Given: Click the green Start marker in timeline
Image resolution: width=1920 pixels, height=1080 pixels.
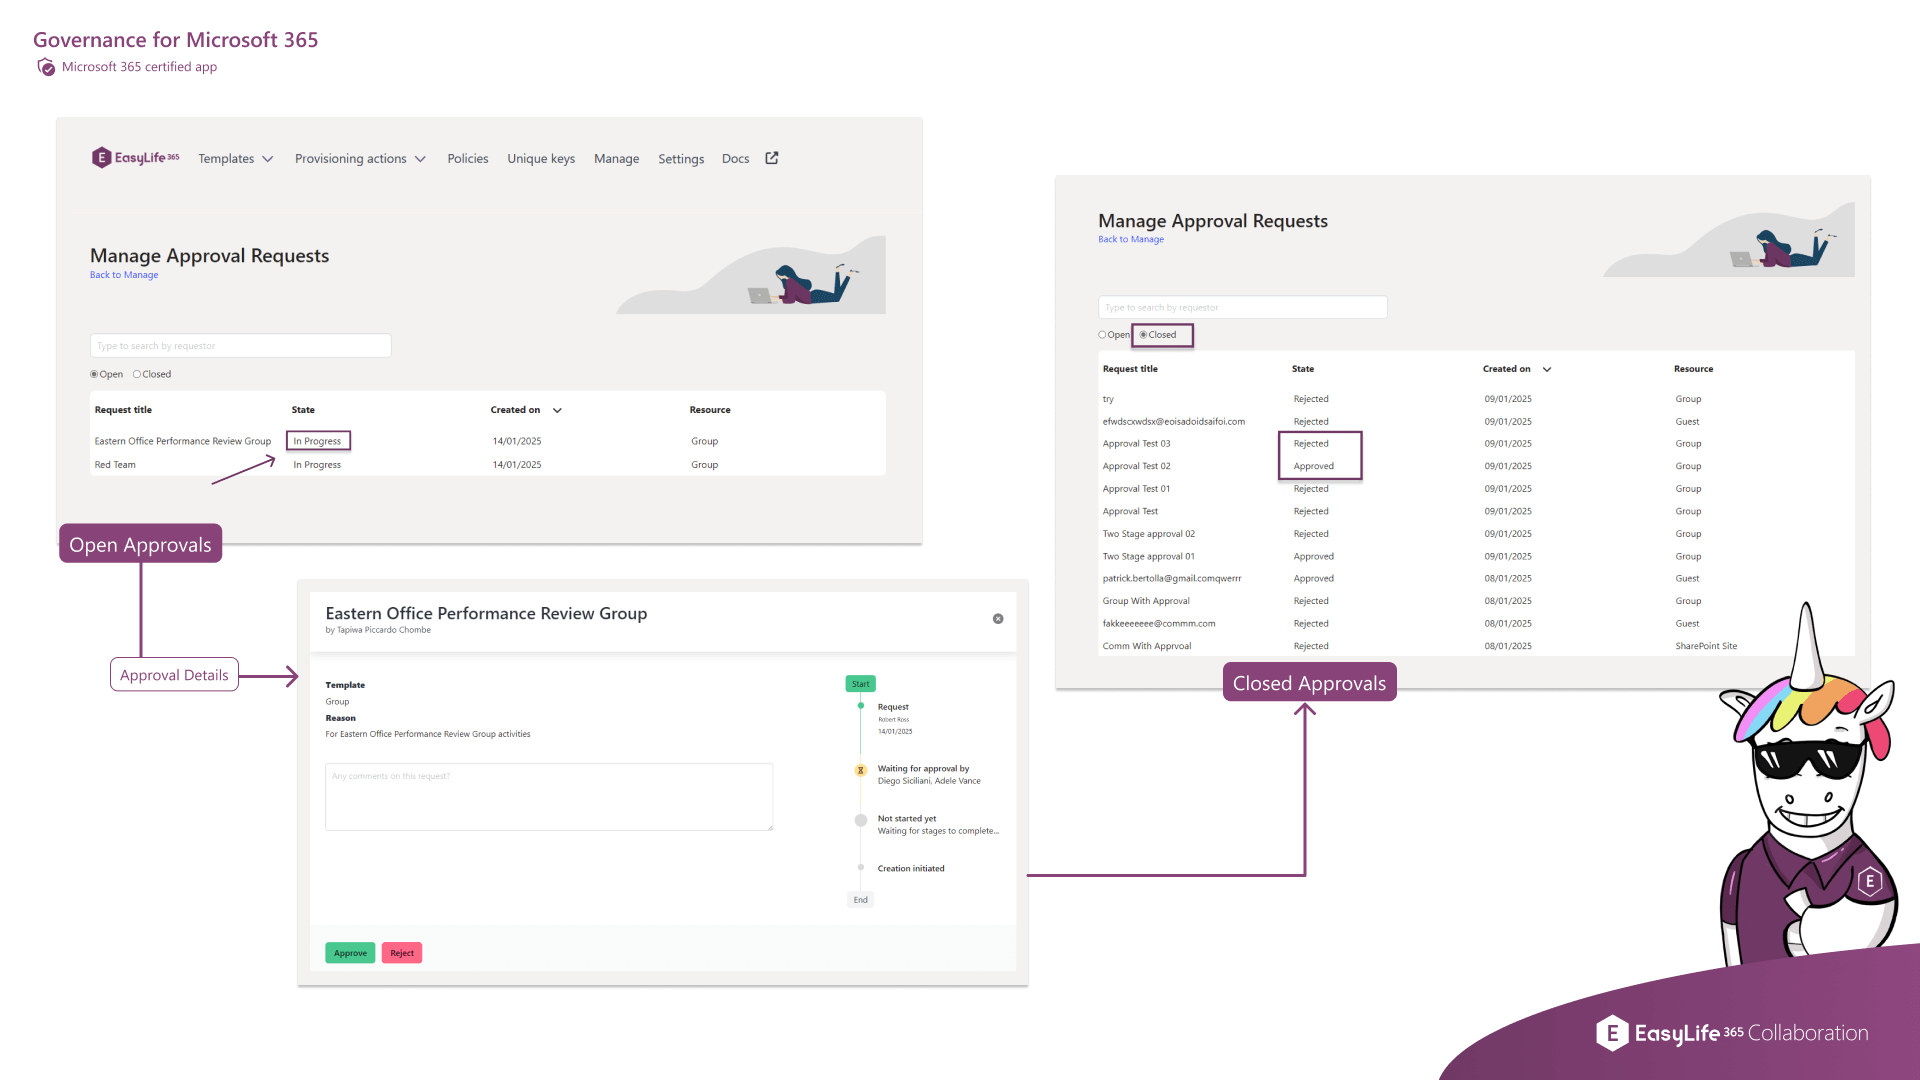Looking at the screenshot, I should [x=860, y=684].
